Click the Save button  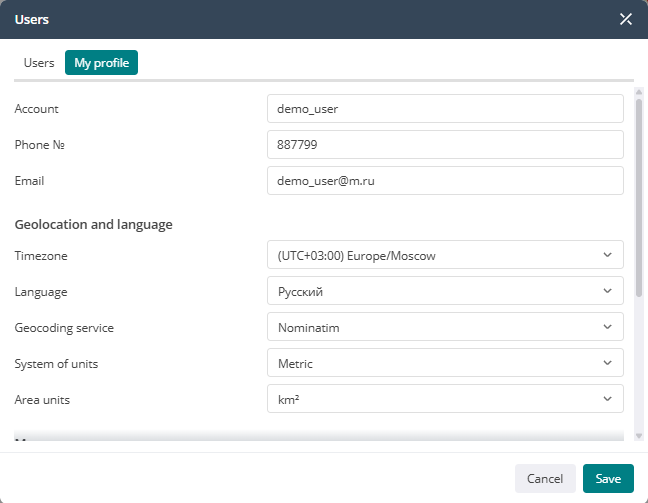point(608,479)
